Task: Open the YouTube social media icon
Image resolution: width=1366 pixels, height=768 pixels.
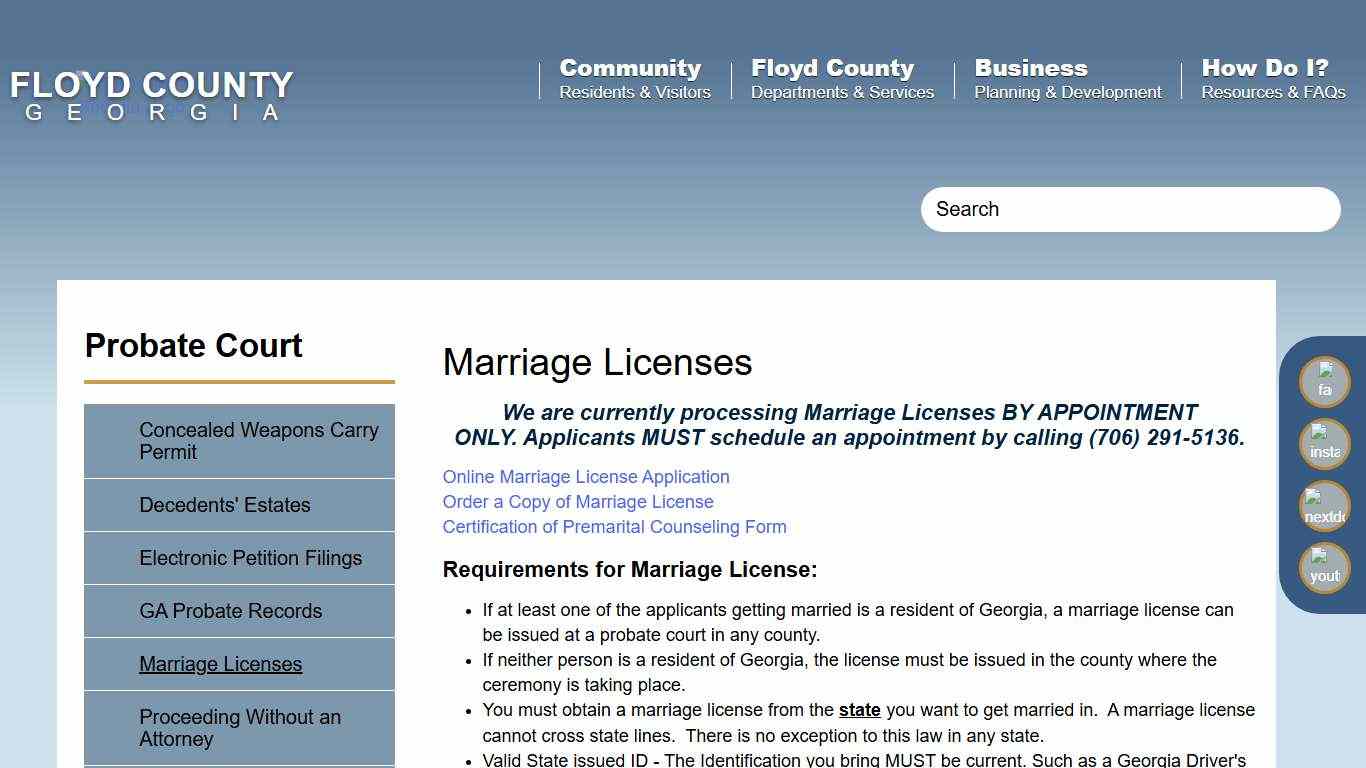Action: [x=1324, y=567]
